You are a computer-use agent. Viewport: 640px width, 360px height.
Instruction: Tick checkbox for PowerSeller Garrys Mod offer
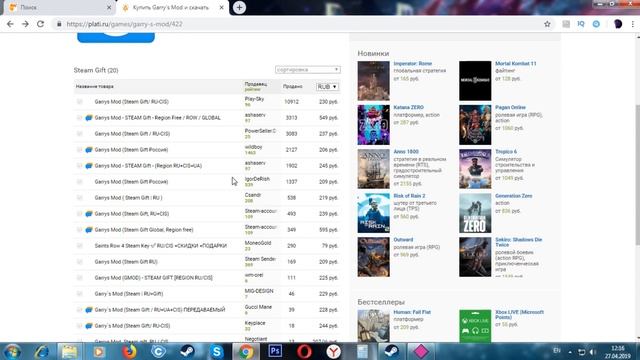[80, 133]
